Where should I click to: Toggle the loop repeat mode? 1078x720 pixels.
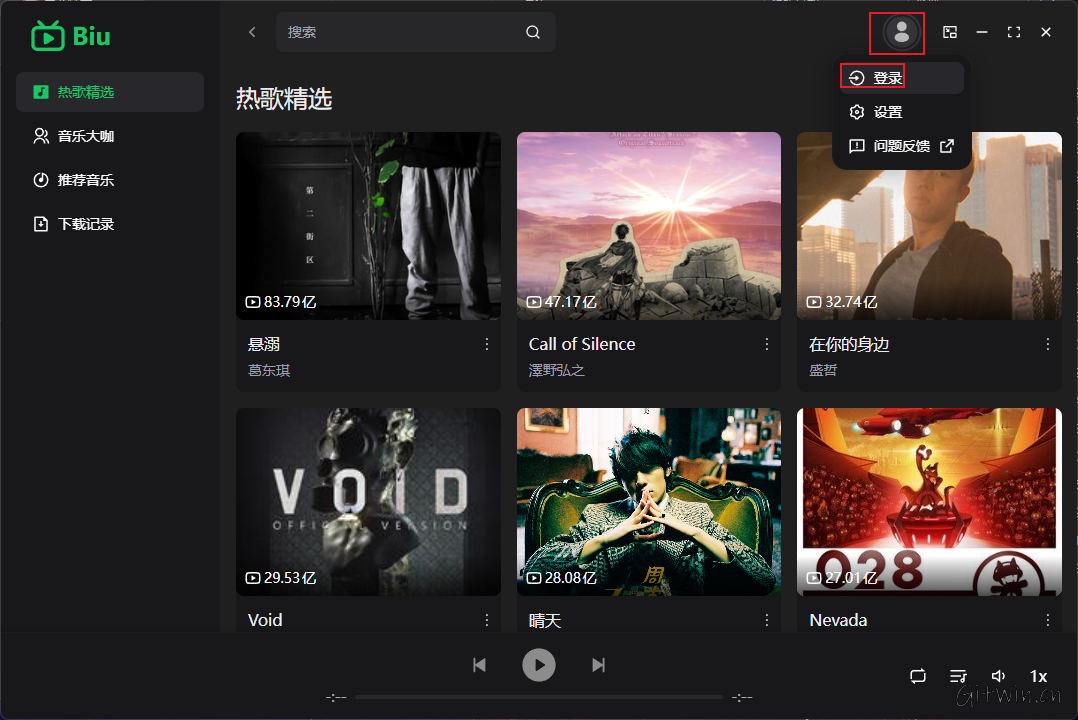click(918, 676)
